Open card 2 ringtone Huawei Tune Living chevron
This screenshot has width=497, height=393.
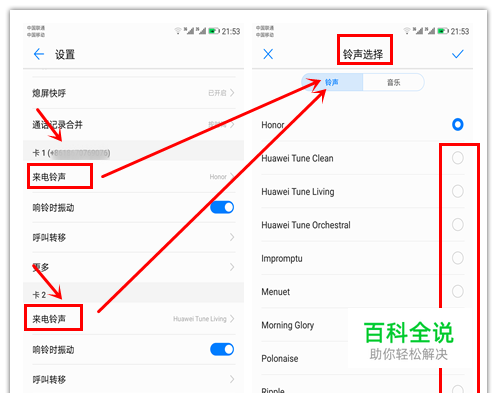click(232, 319)
